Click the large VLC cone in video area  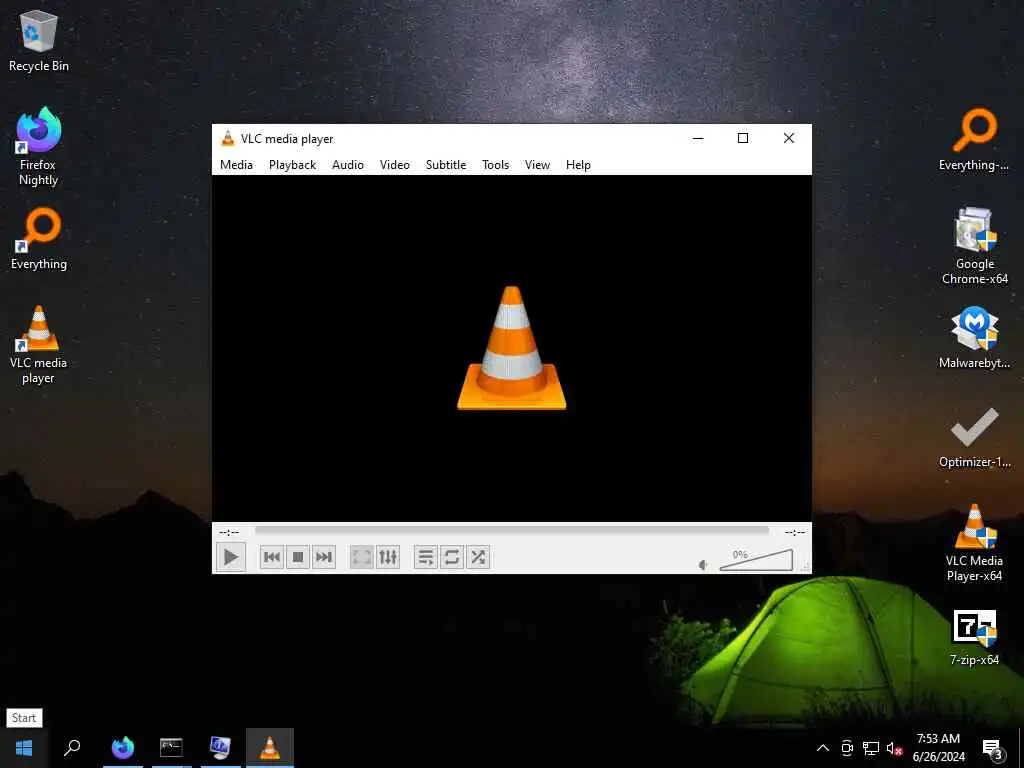512,348
